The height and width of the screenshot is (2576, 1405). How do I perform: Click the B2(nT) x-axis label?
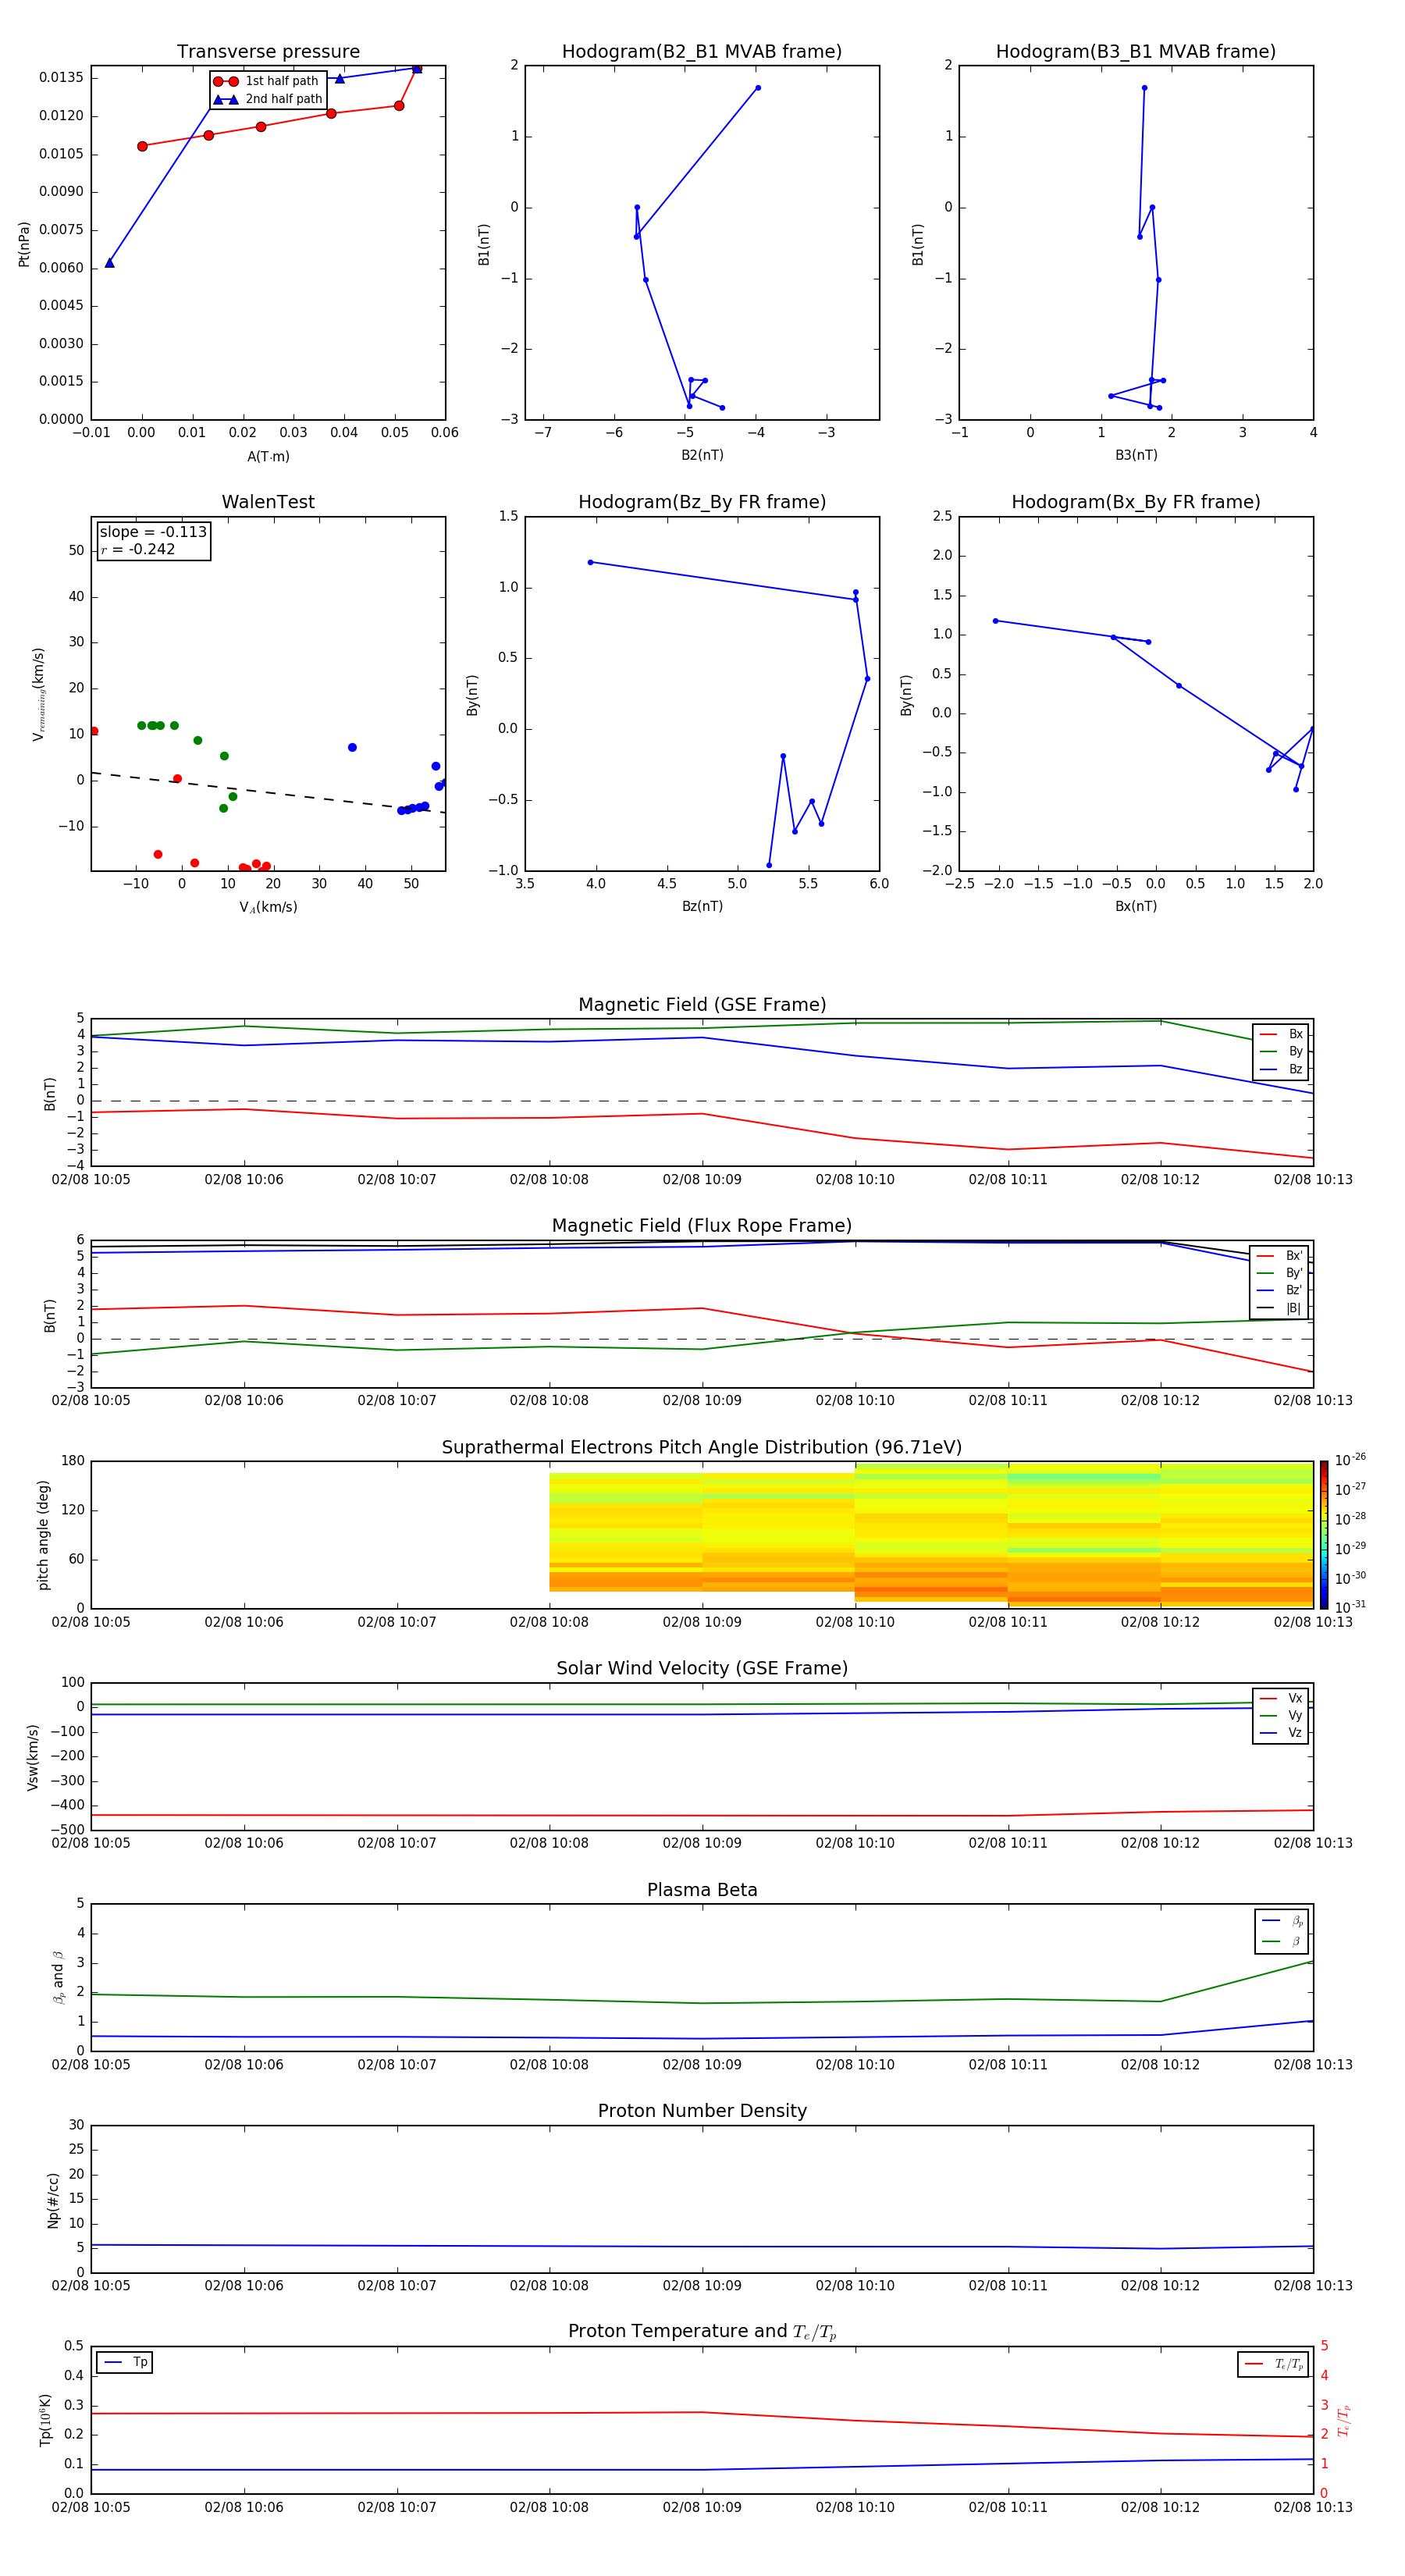[x=702, y=455]
